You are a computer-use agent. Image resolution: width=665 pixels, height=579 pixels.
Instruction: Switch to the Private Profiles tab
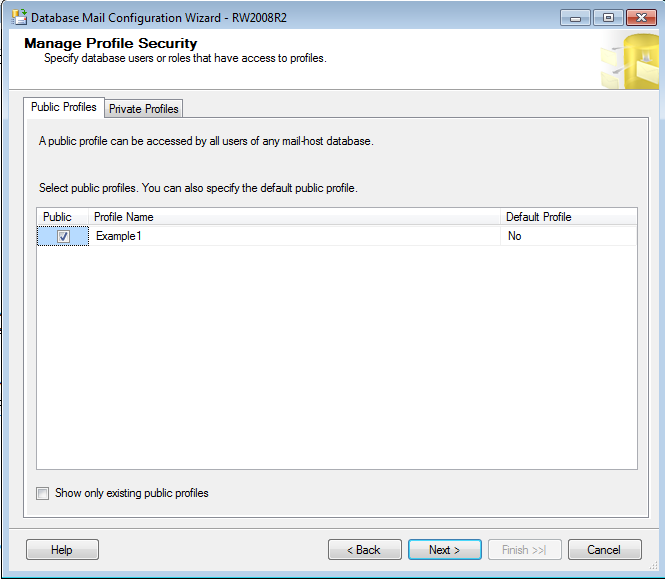143,109
